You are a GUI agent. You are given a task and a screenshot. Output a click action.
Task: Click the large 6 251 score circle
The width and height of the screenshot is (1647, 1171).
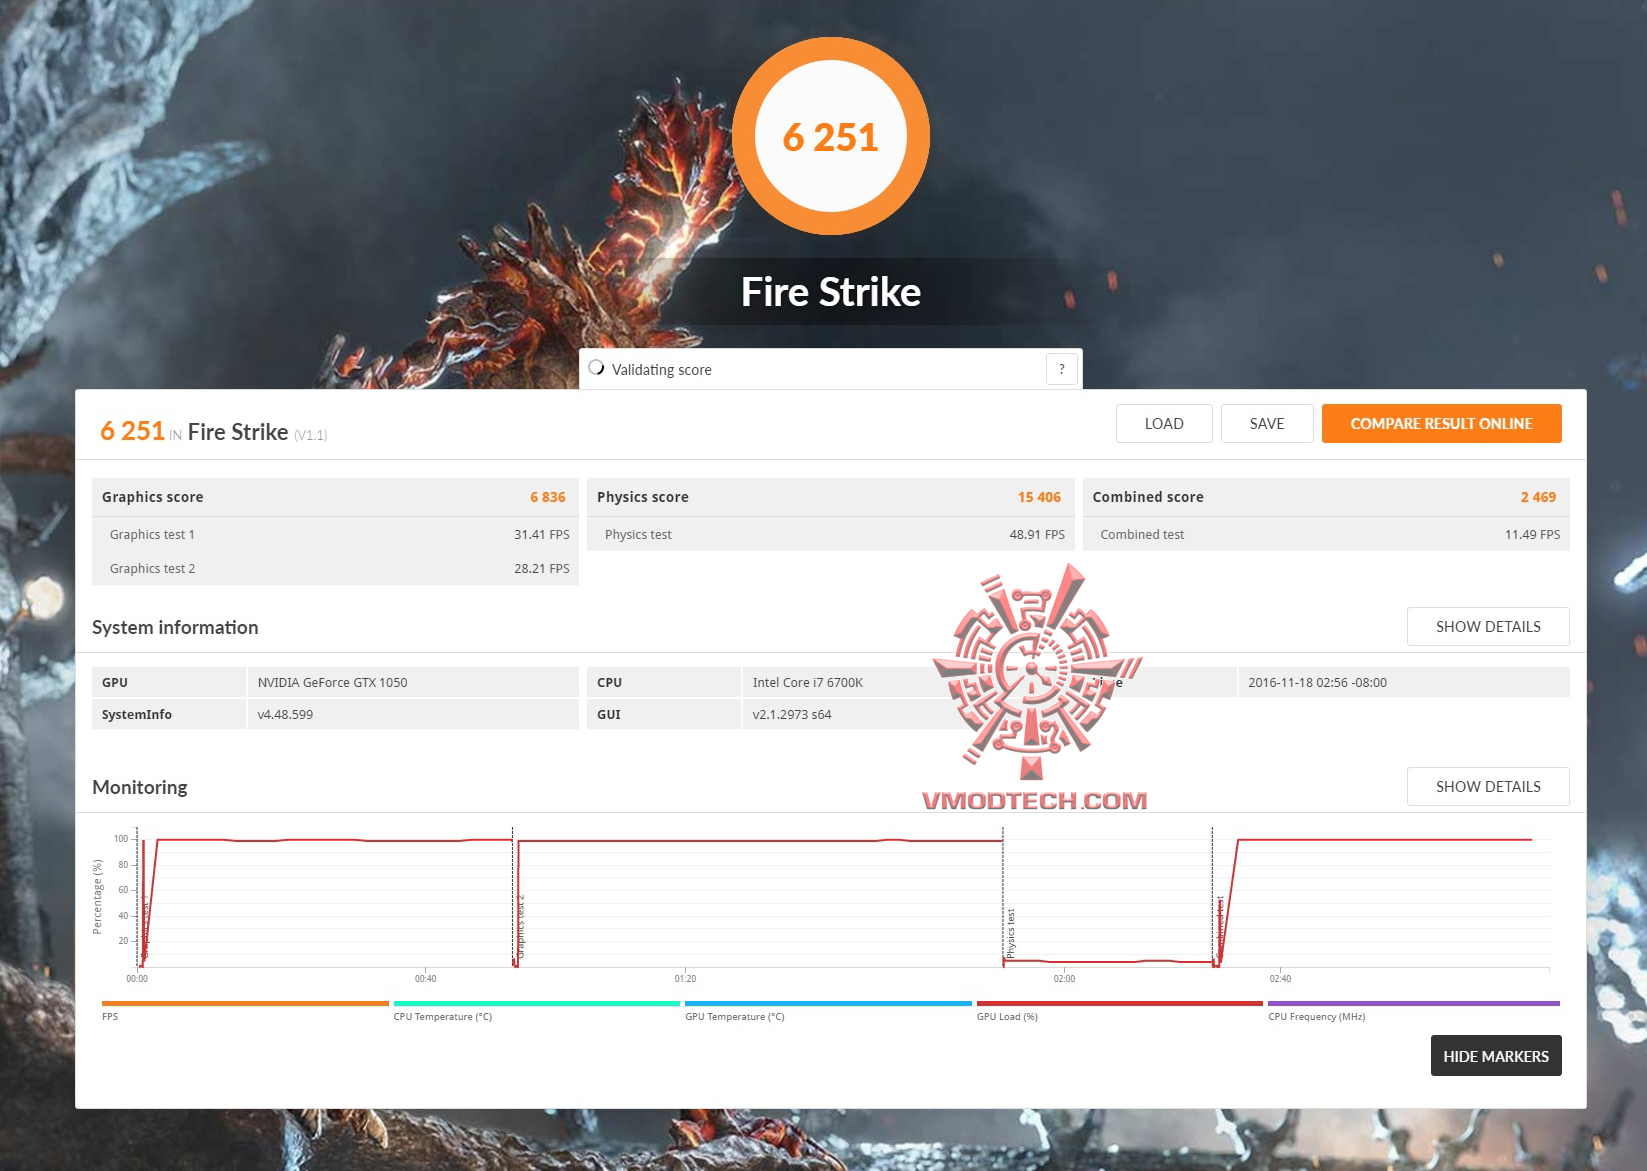pos(831,136)
